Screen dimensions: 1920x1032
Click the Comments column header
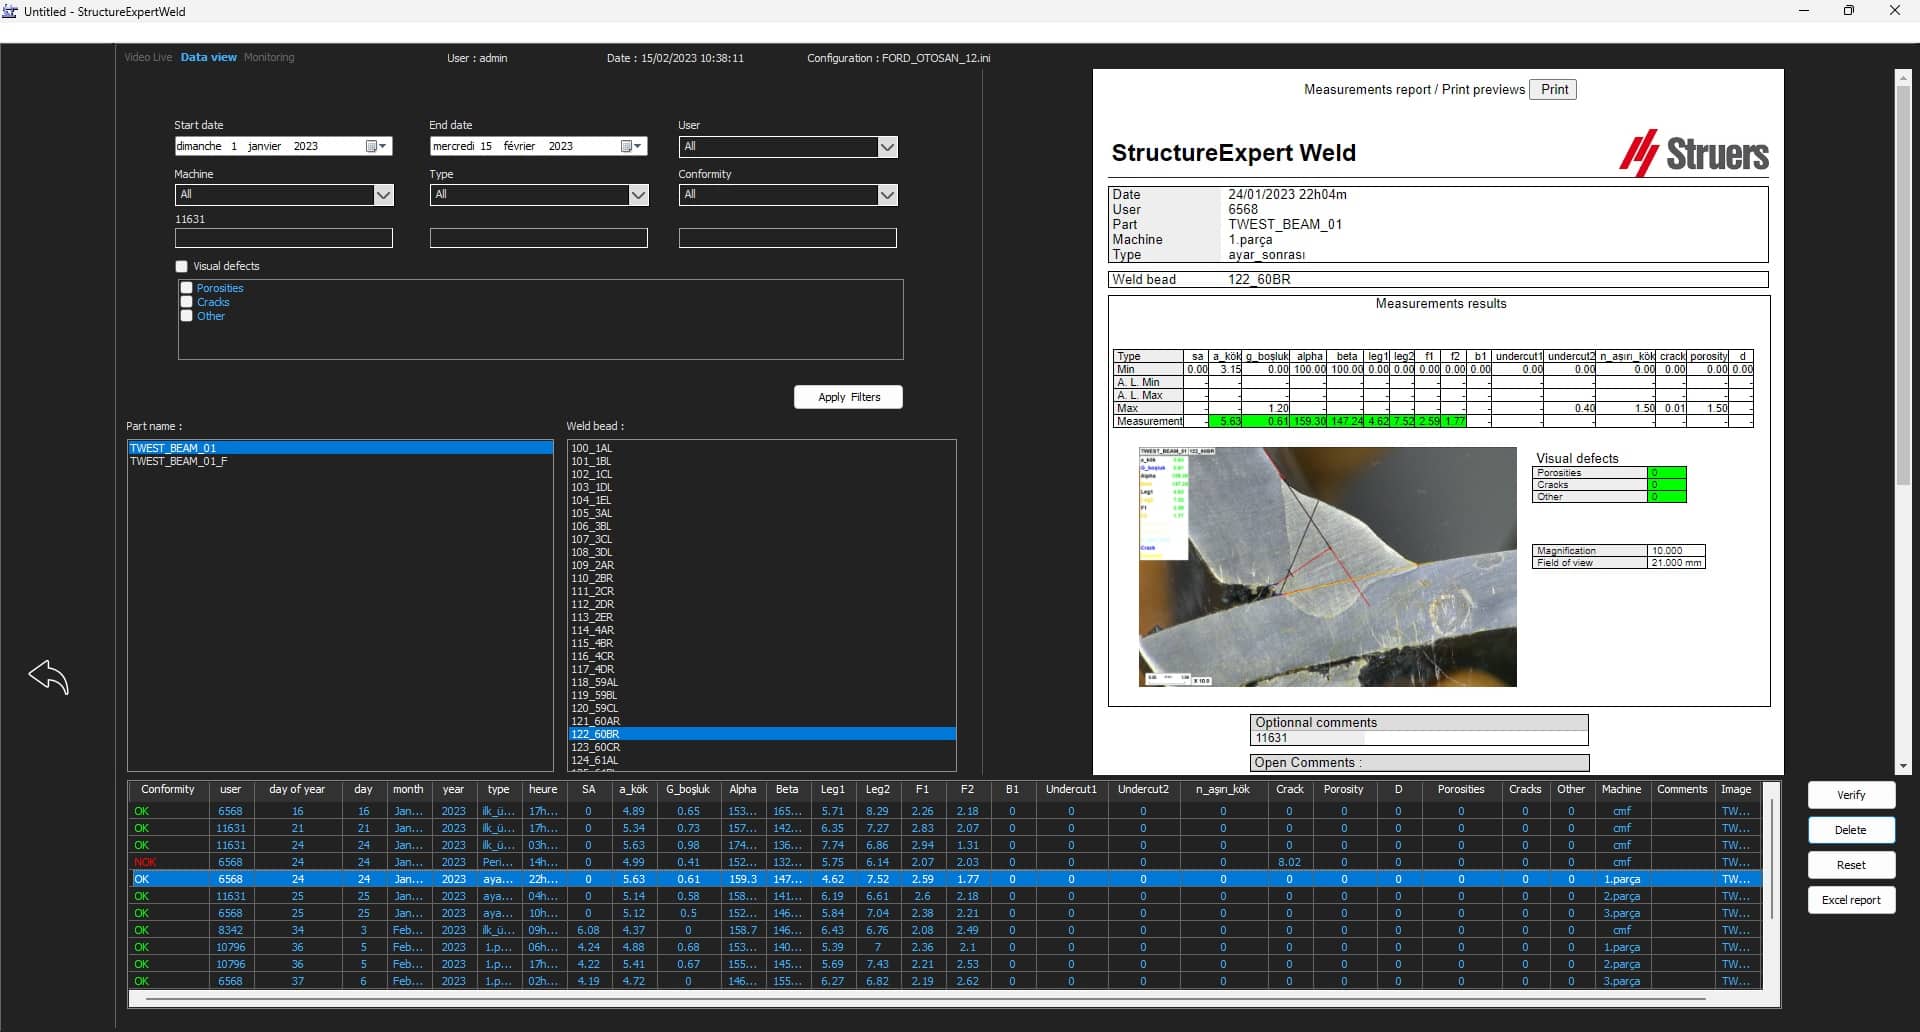pos(1682,790)
